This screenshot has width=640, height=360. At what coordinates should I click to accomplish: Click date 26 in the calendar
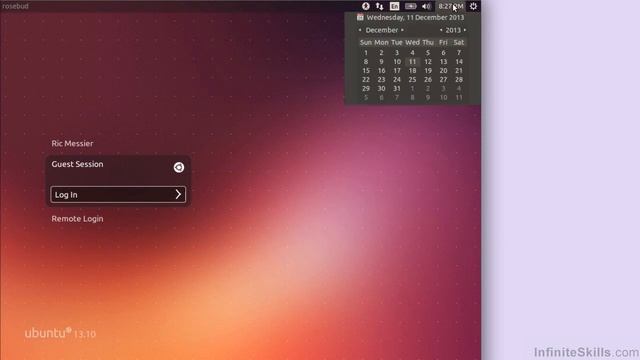click(x=428, y=80)
